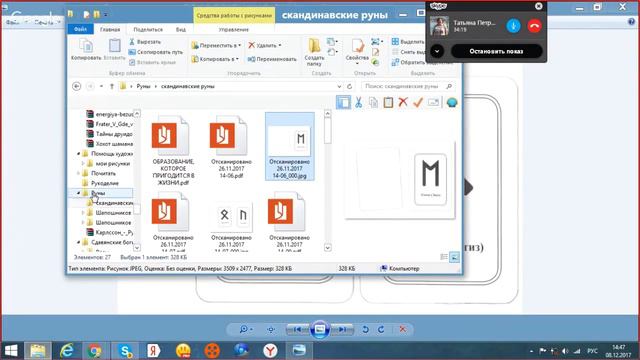Open address bar history dropdown
Viewport: 640px width, 360px height.
[339, 87]
